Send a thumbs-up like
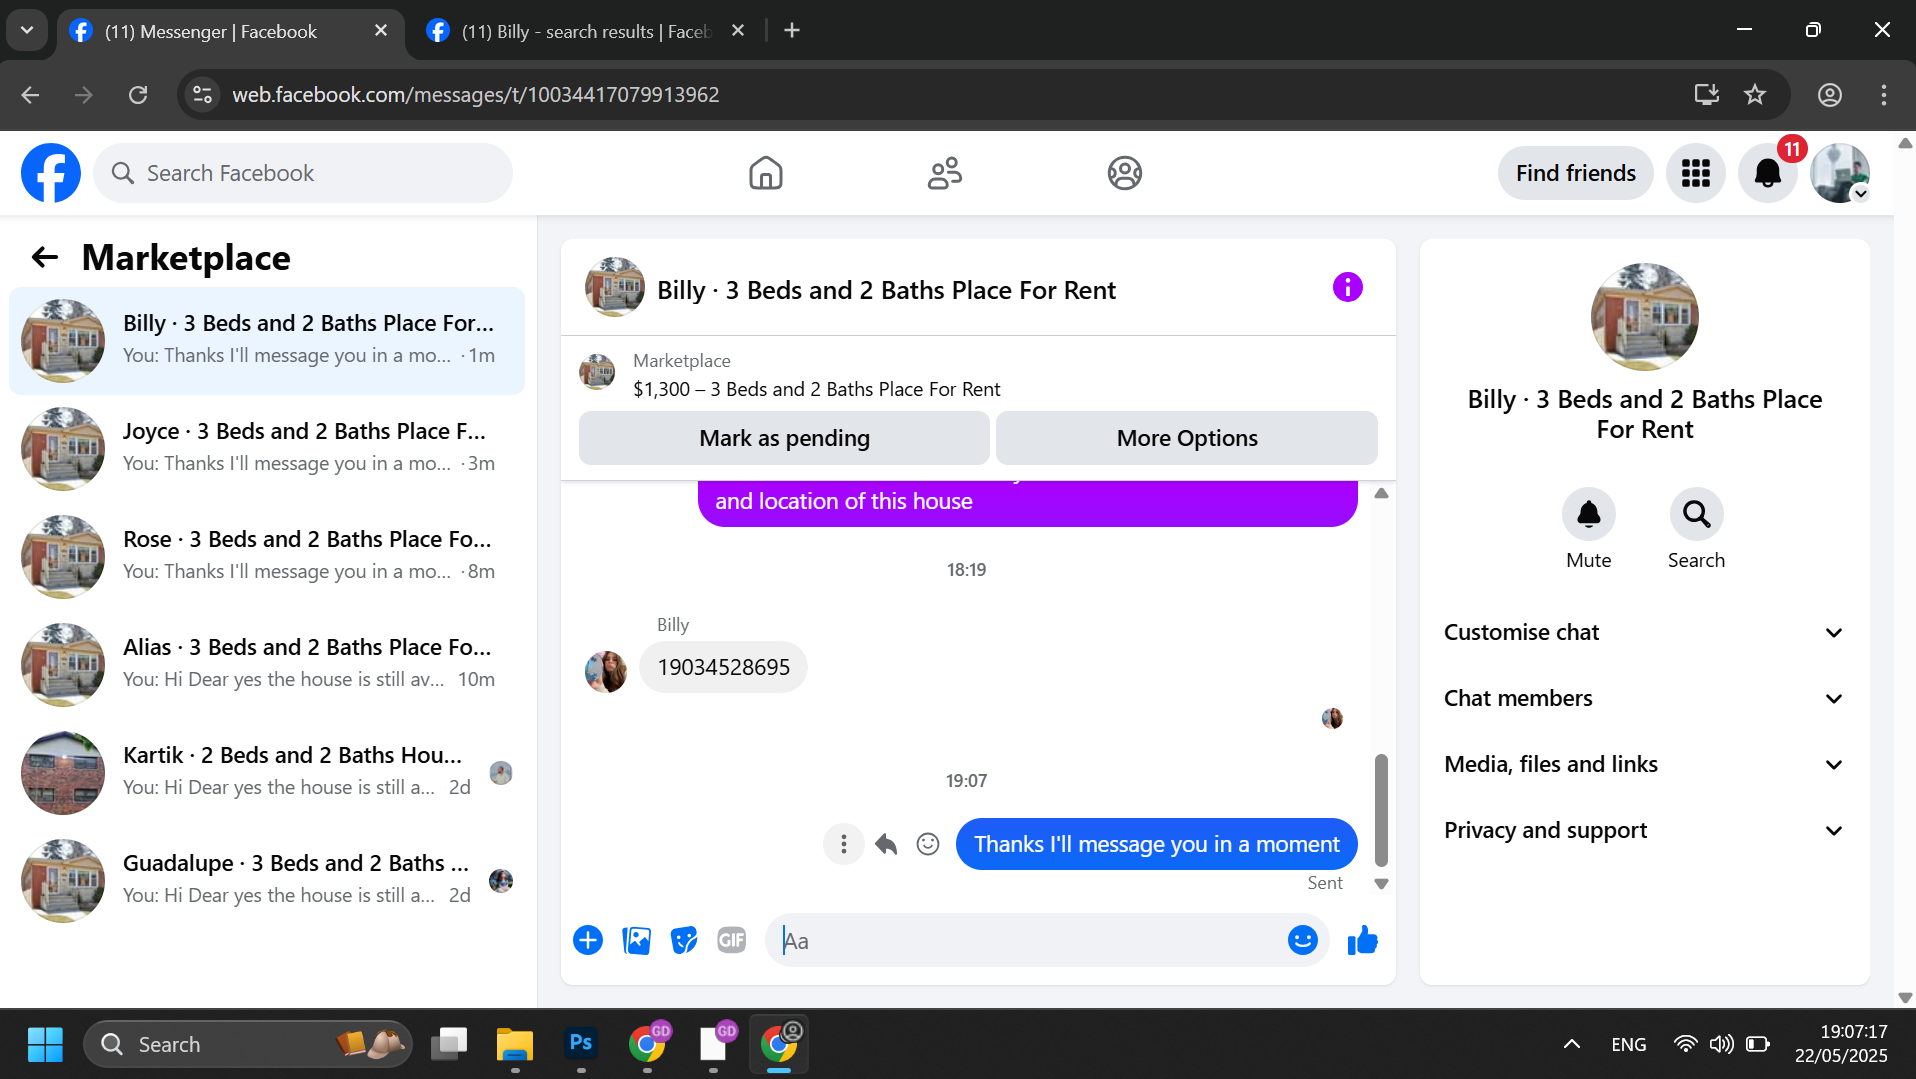The height and width of the screenshot is (1079, 1916). coord(1362,940)
